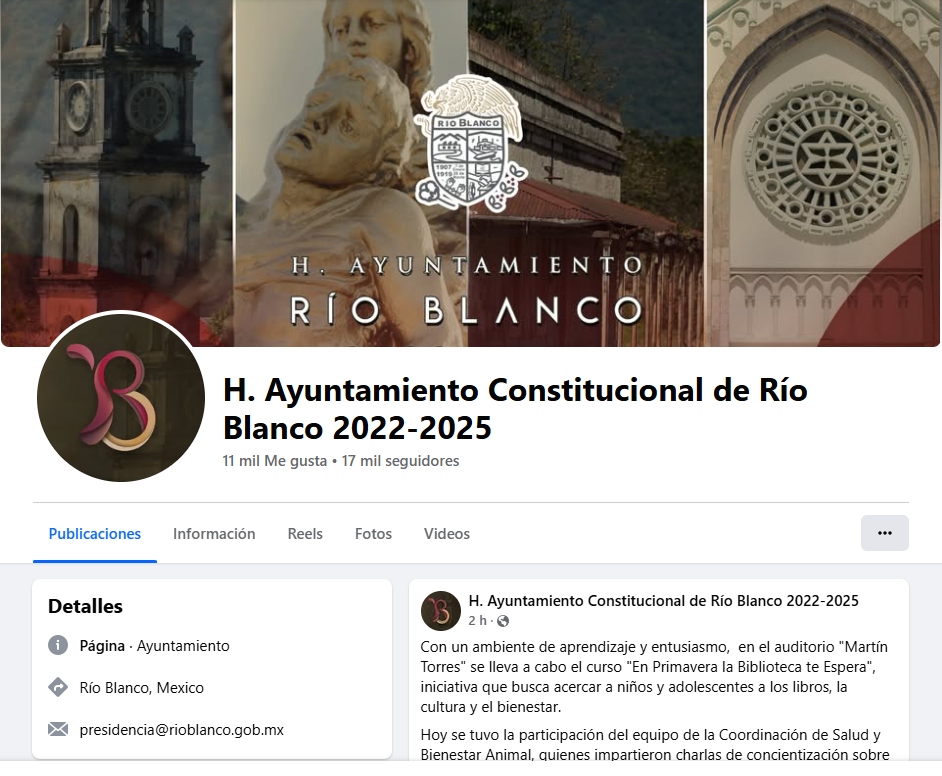Open the Información tab
The image size is (942, 776).
(214, 533)
